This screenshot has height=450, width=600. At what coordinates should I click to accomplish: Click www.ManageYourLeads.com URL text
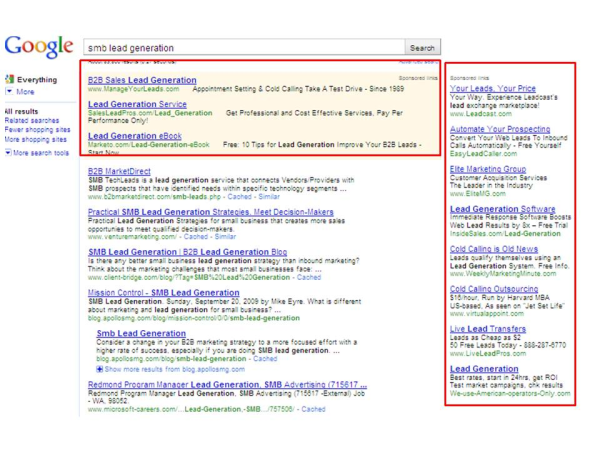[134, 89]
